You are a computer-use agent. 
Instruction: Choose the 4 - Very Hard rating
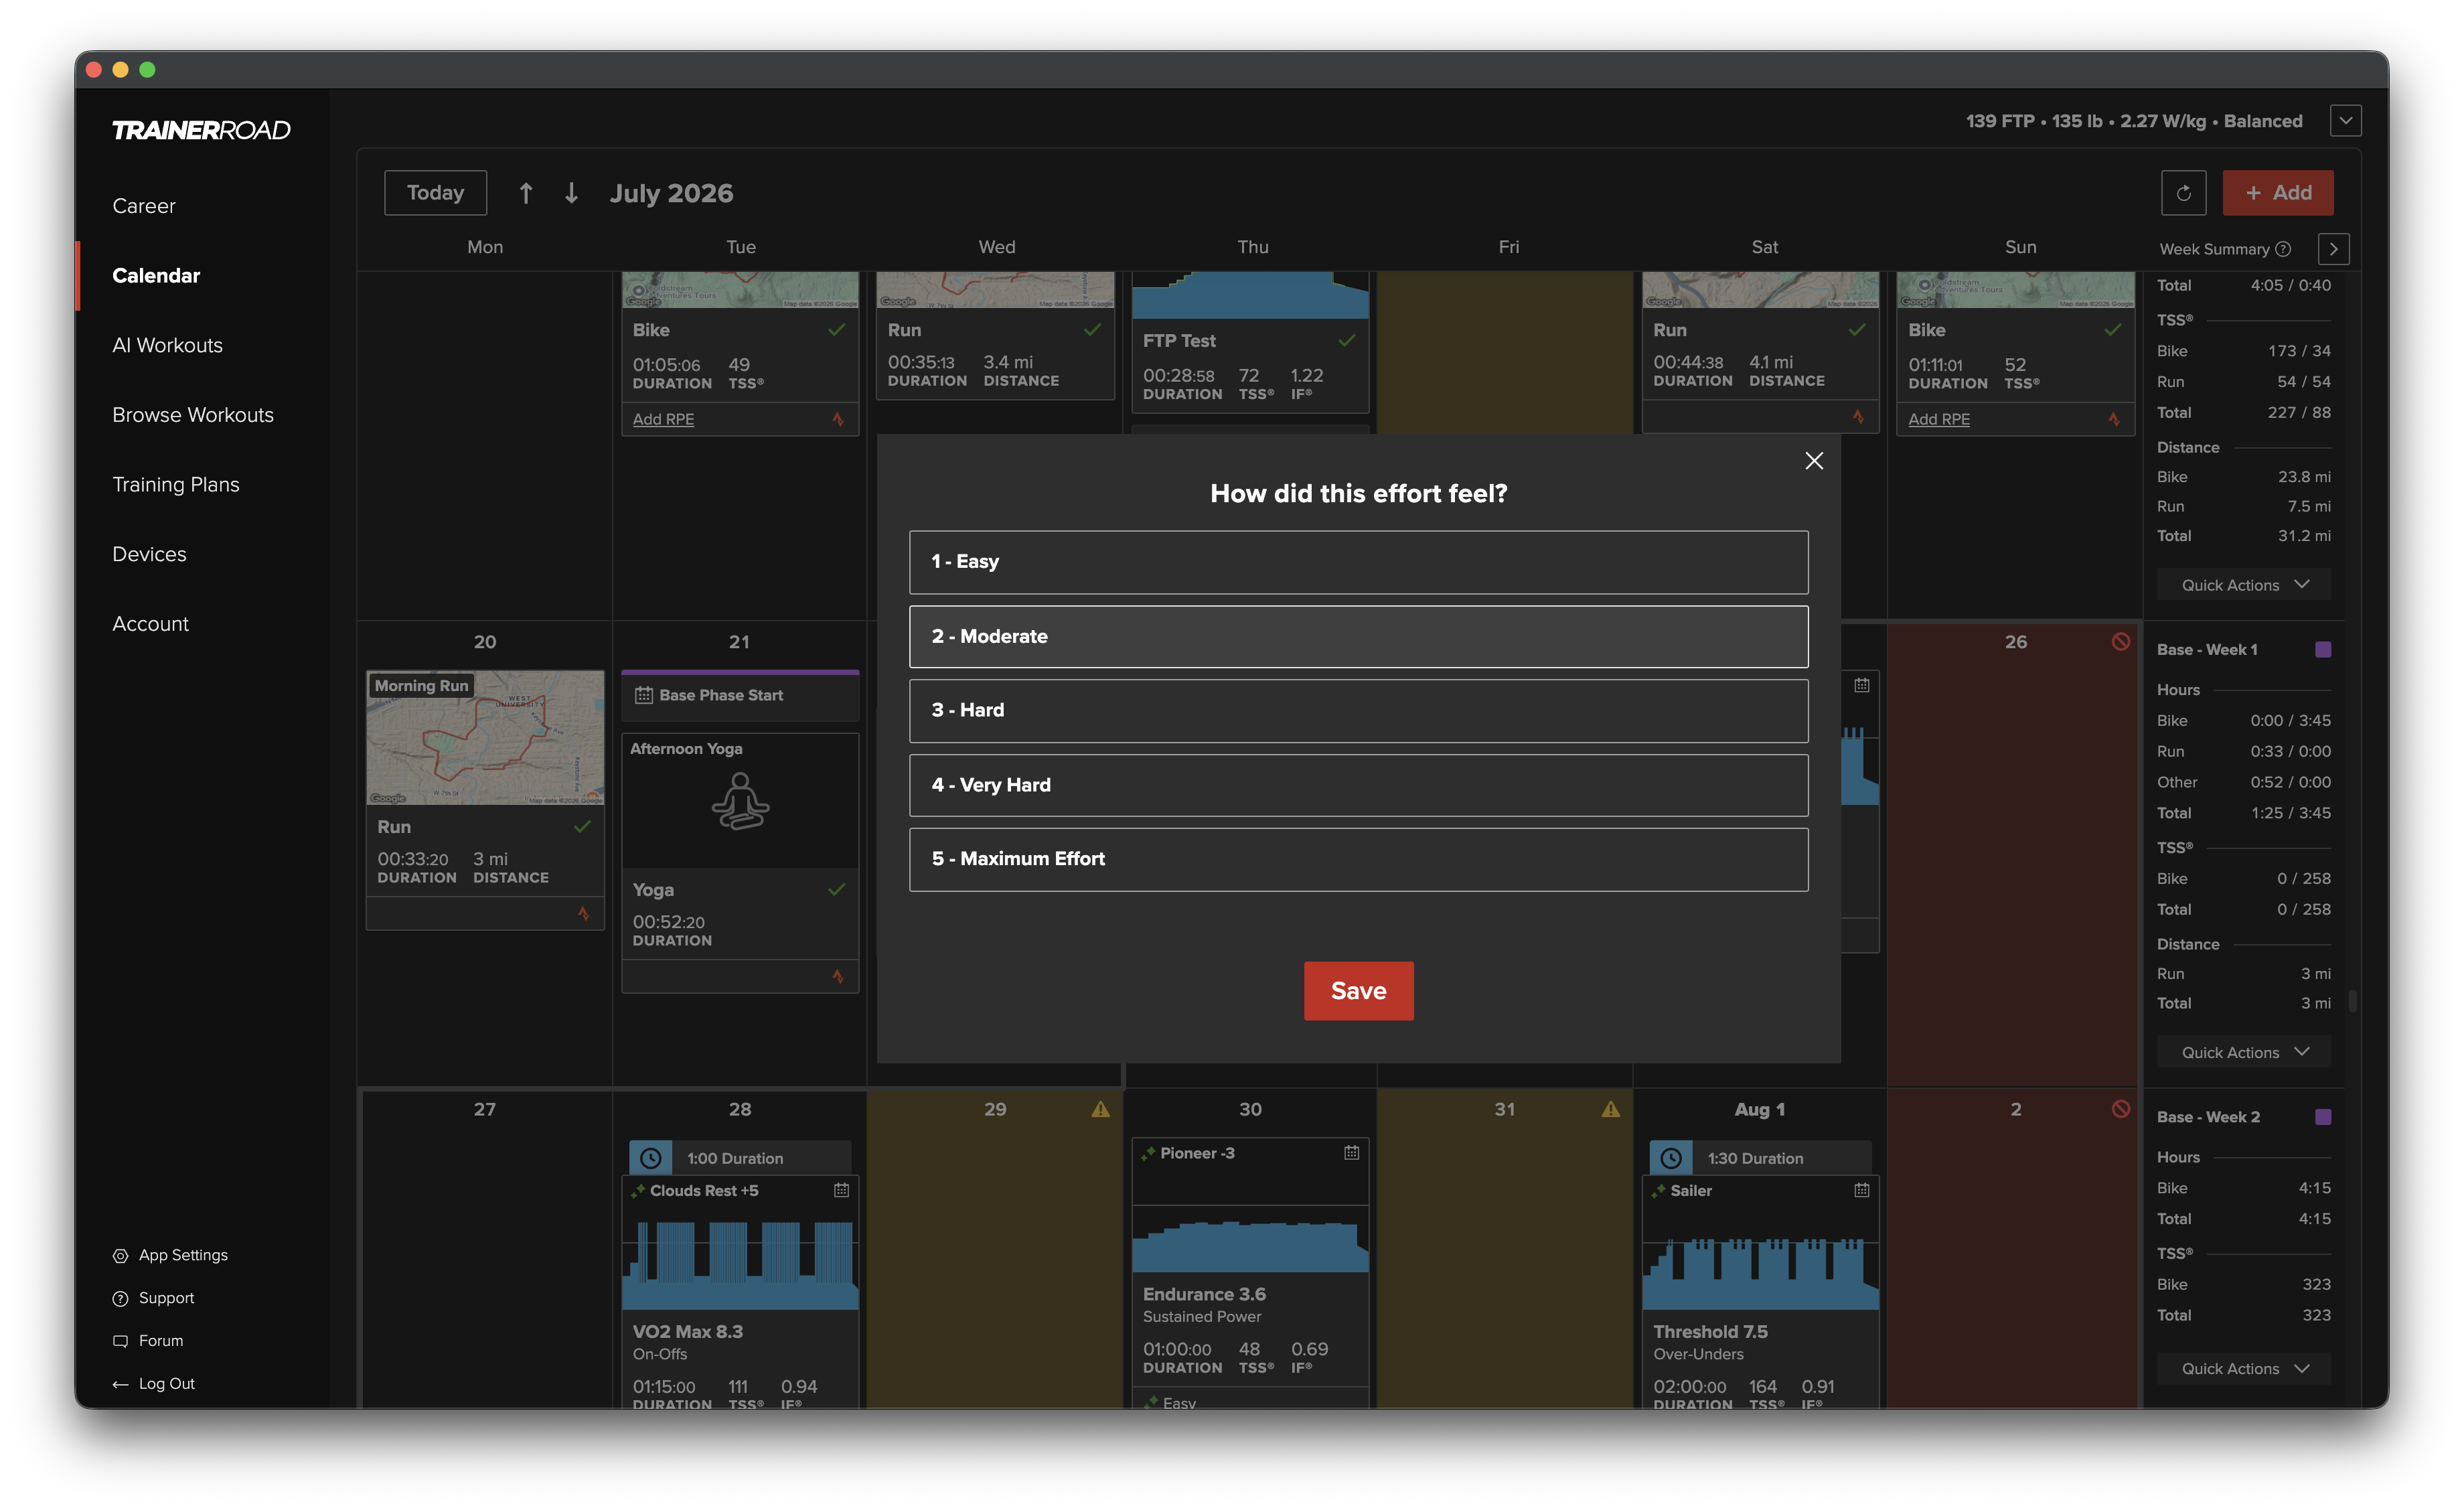click(x=1358, y=785)
